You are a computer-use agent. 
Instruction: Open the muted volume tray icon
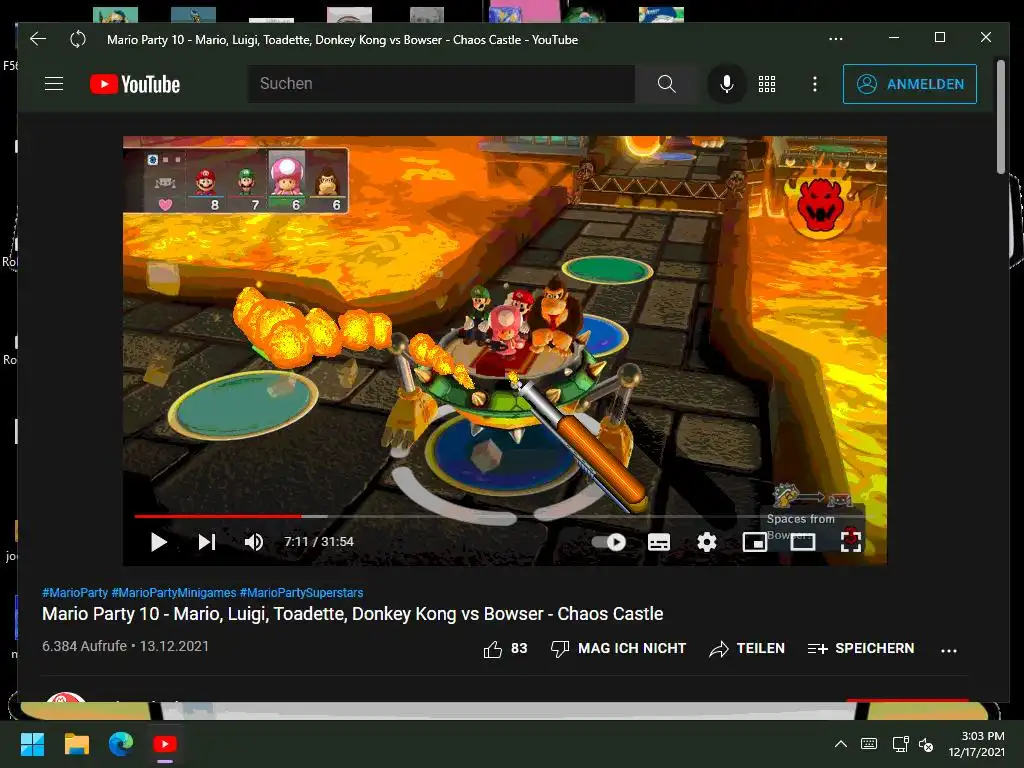(926, 744)
